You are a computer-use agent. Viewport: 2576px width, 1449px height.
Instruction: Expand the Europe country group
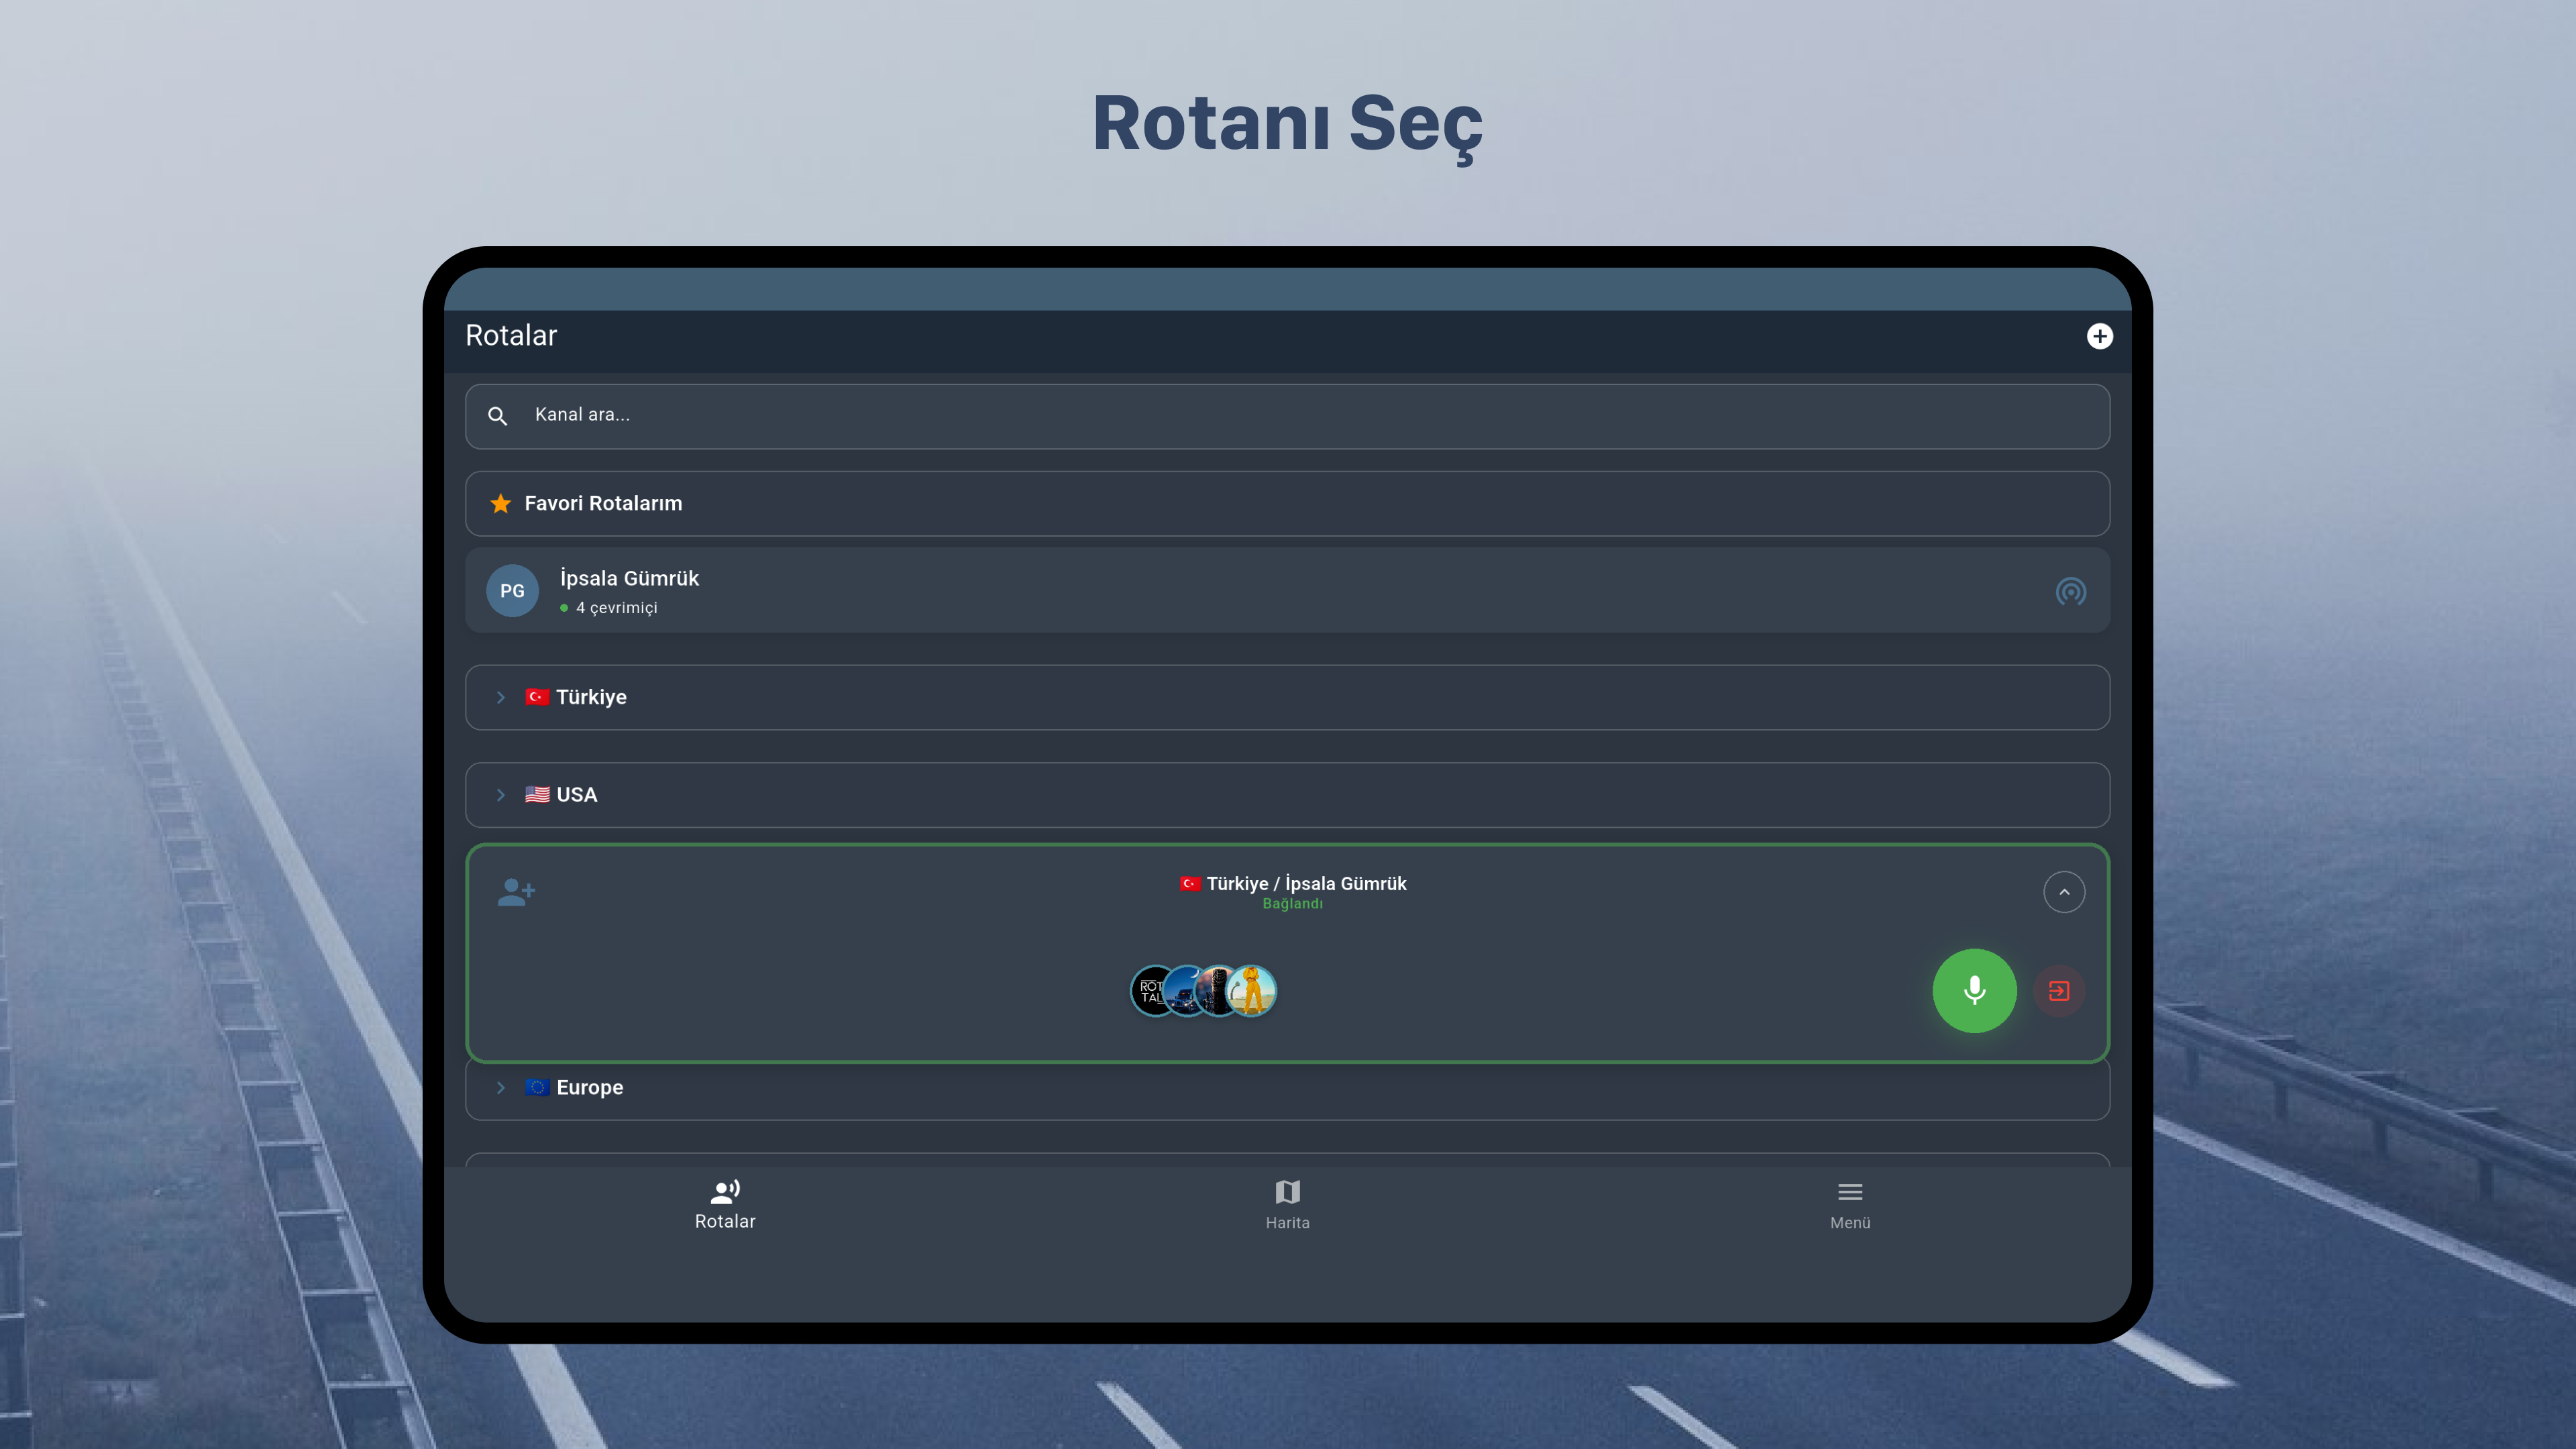pos(501,1087)
